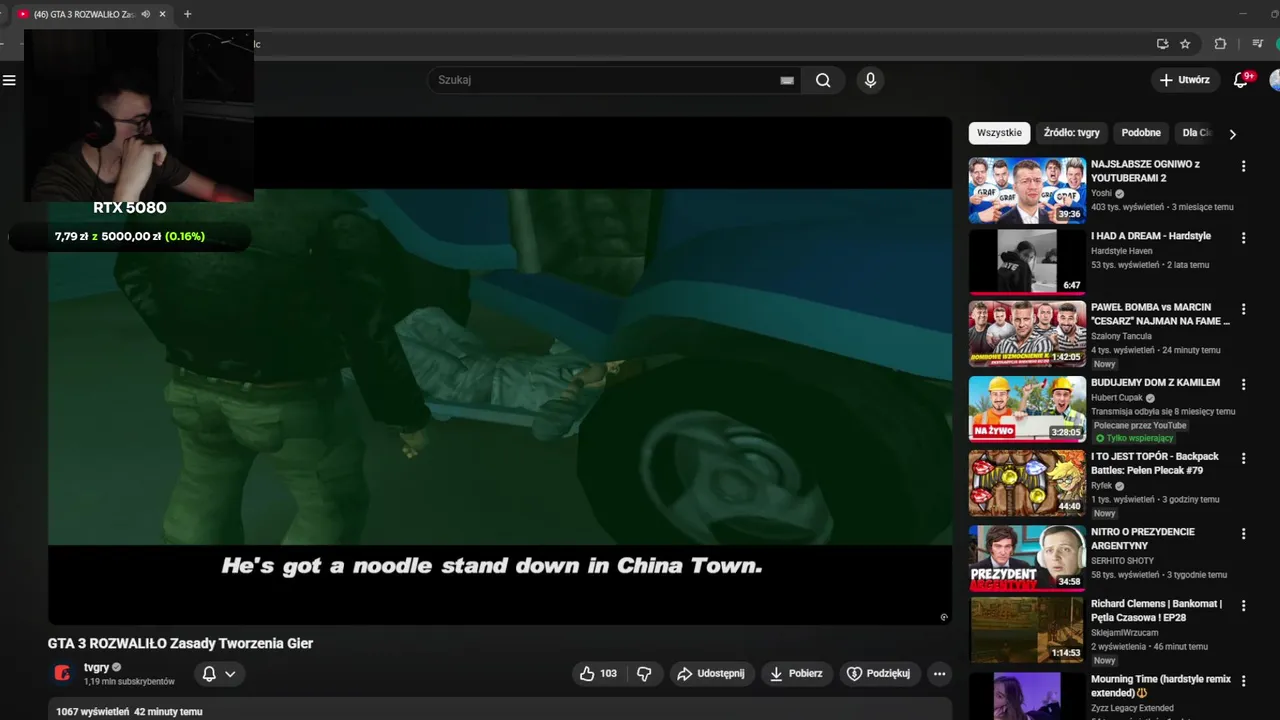
Task: Open on-screen keyboard icon in search box
Action: click(x=787, y=80)
